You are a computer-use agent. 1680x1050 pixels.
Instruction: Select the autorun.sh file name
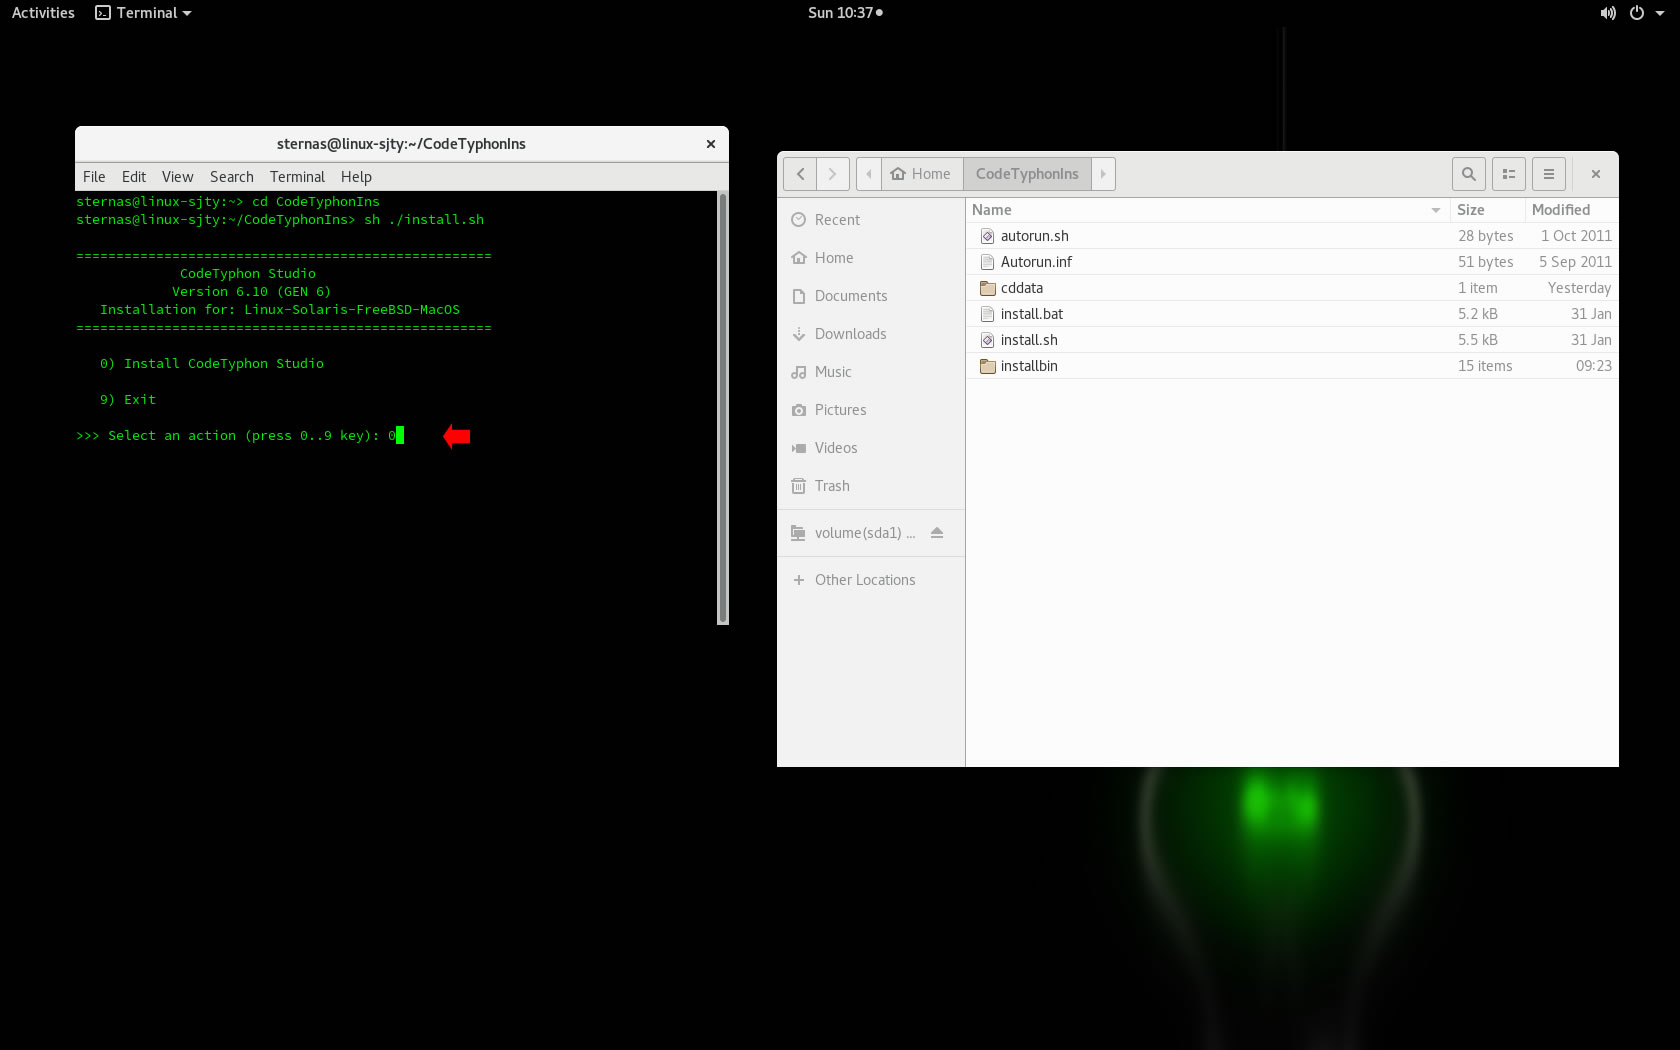1035,236
